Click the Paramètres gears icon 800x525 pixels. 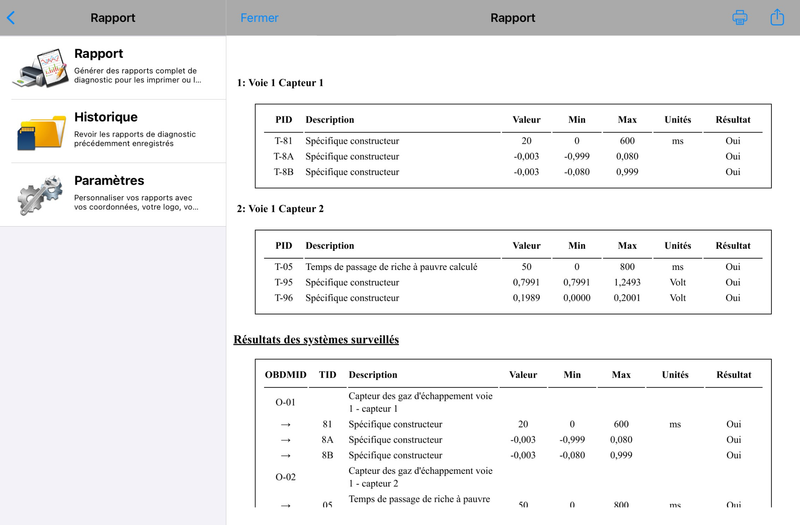(x=41, y=195)
